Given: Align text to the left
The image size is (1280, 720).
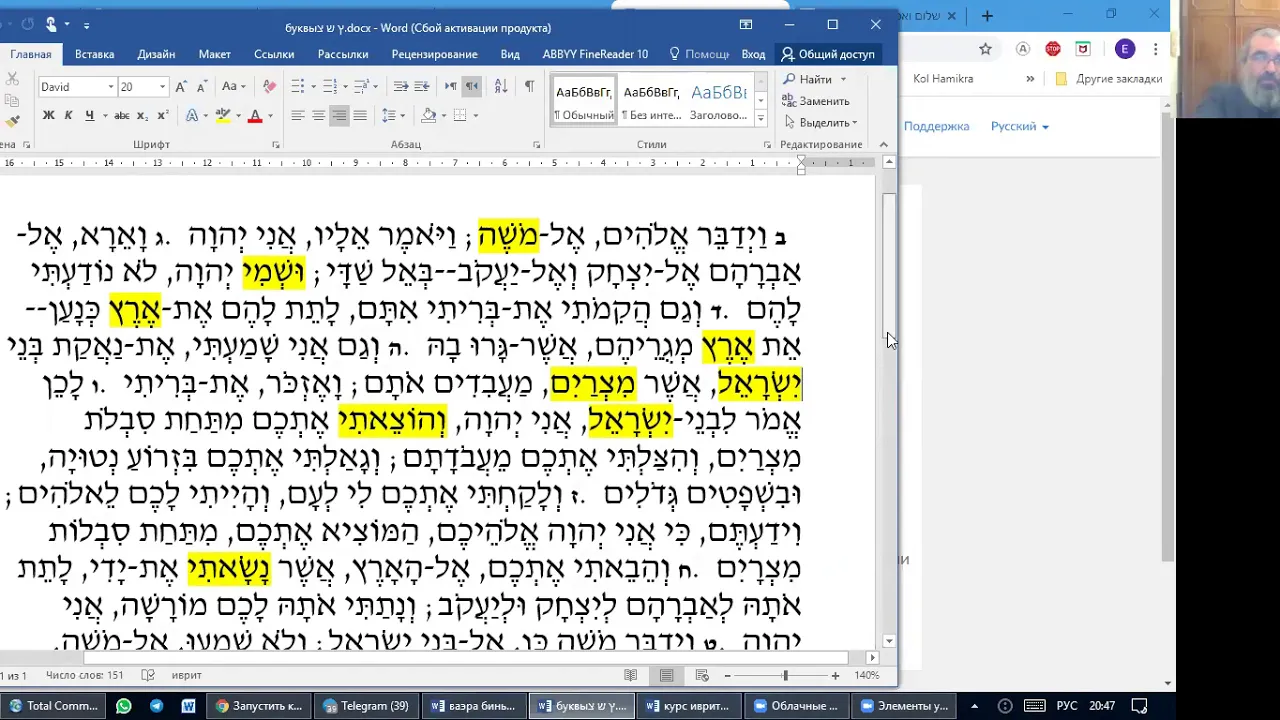Looking at the screenshot, I should 297,116.
